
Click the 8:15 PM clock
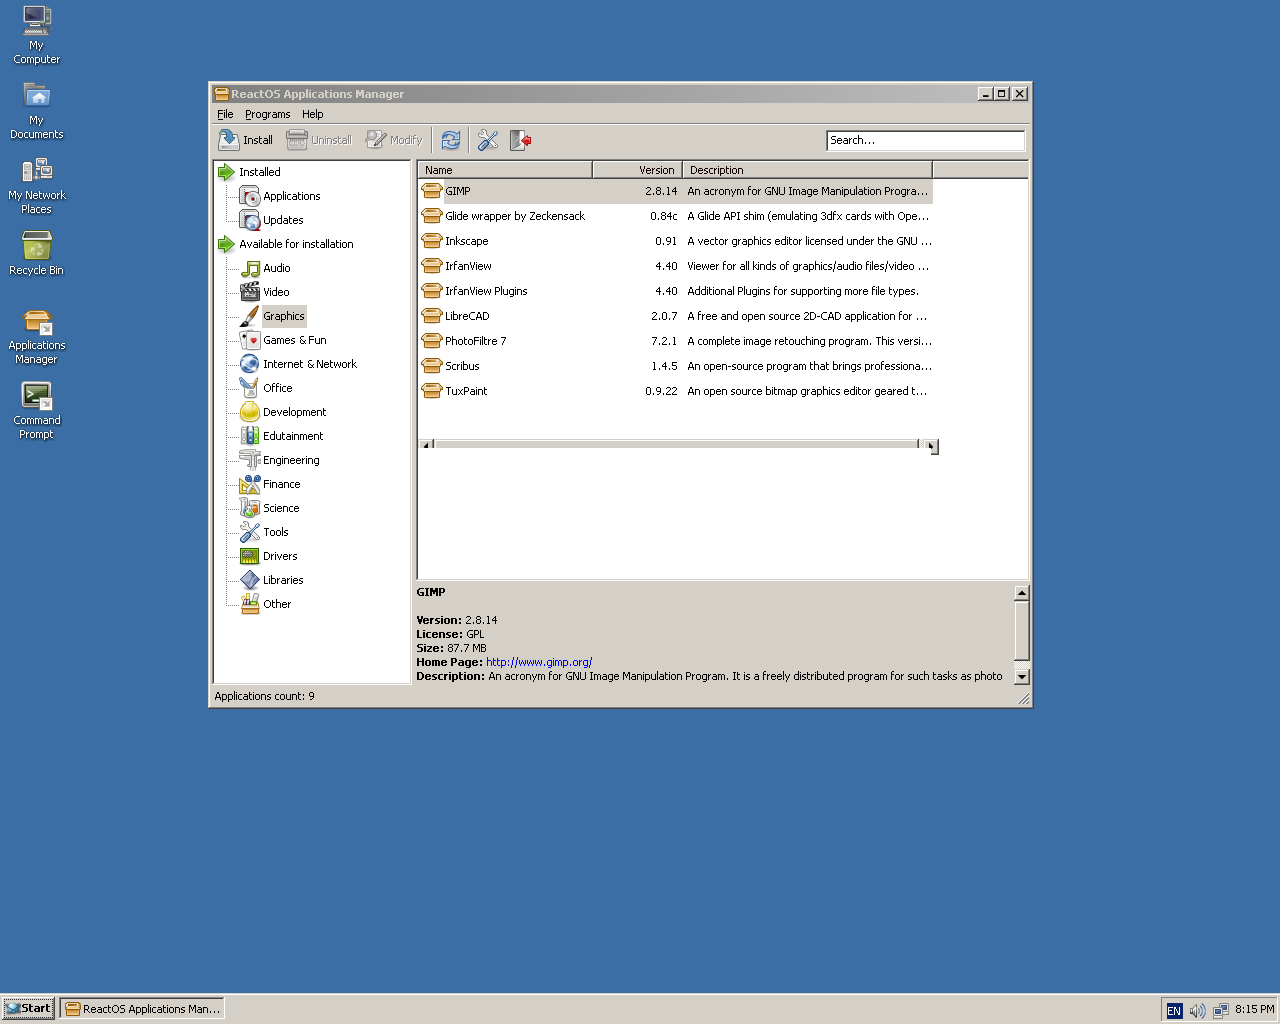1254,1009
